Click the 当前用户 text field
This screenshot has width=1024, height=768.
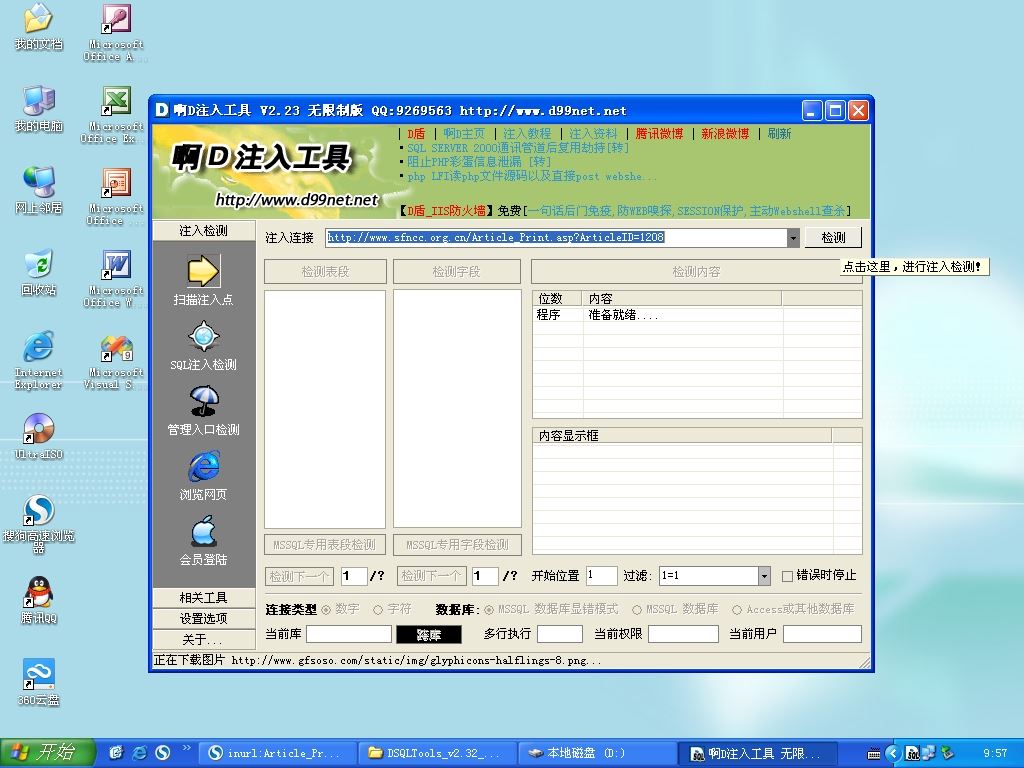(x=822, y=634)
